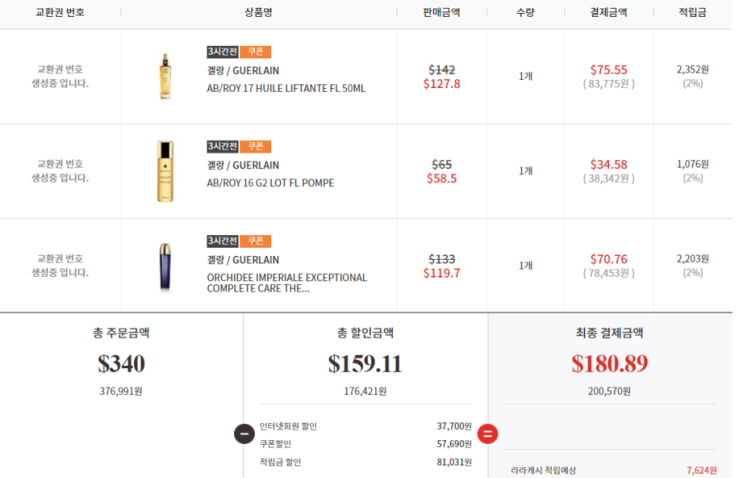Click the $180.89 final payment amount

(610, 364)
